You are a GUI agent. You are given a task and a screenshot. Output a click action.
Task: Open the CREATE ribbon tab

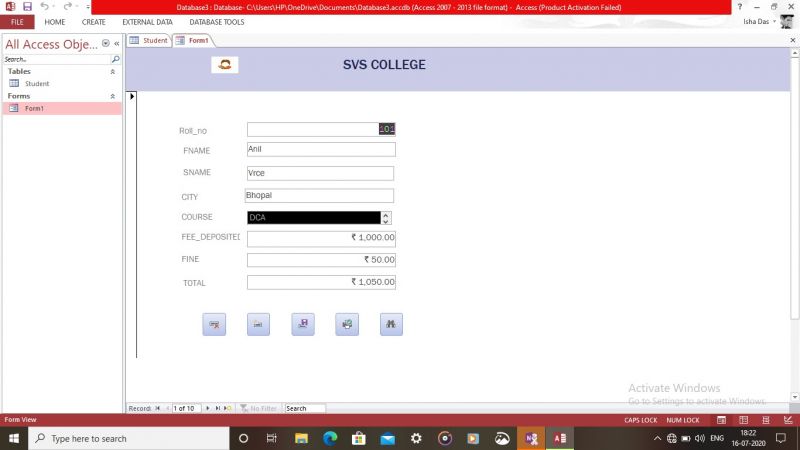point(94,22)
